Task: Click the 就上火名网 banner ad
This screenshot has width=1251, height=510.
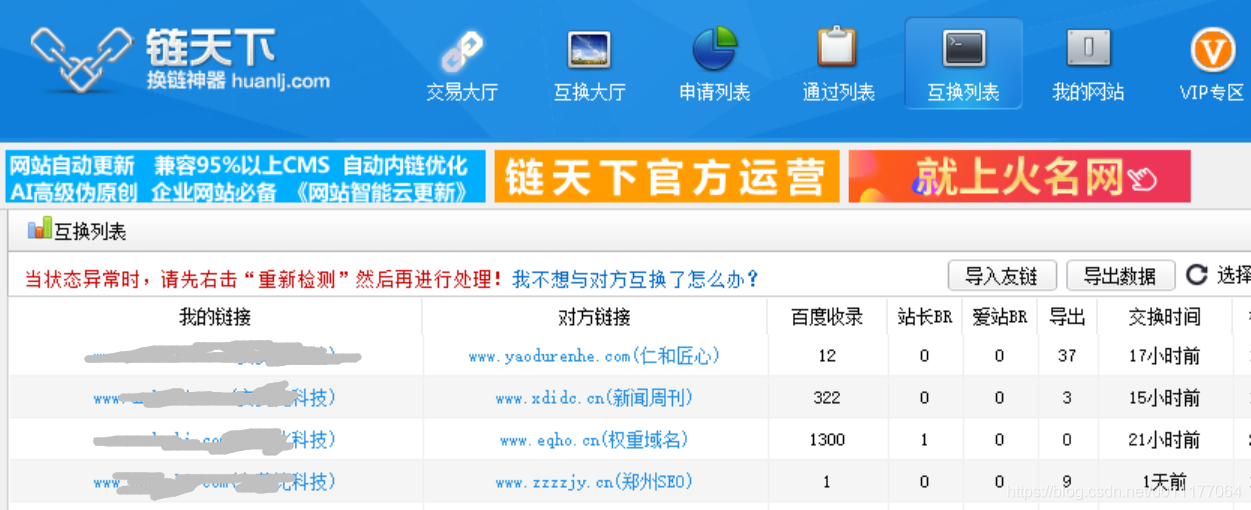Action: (1019, 177)
